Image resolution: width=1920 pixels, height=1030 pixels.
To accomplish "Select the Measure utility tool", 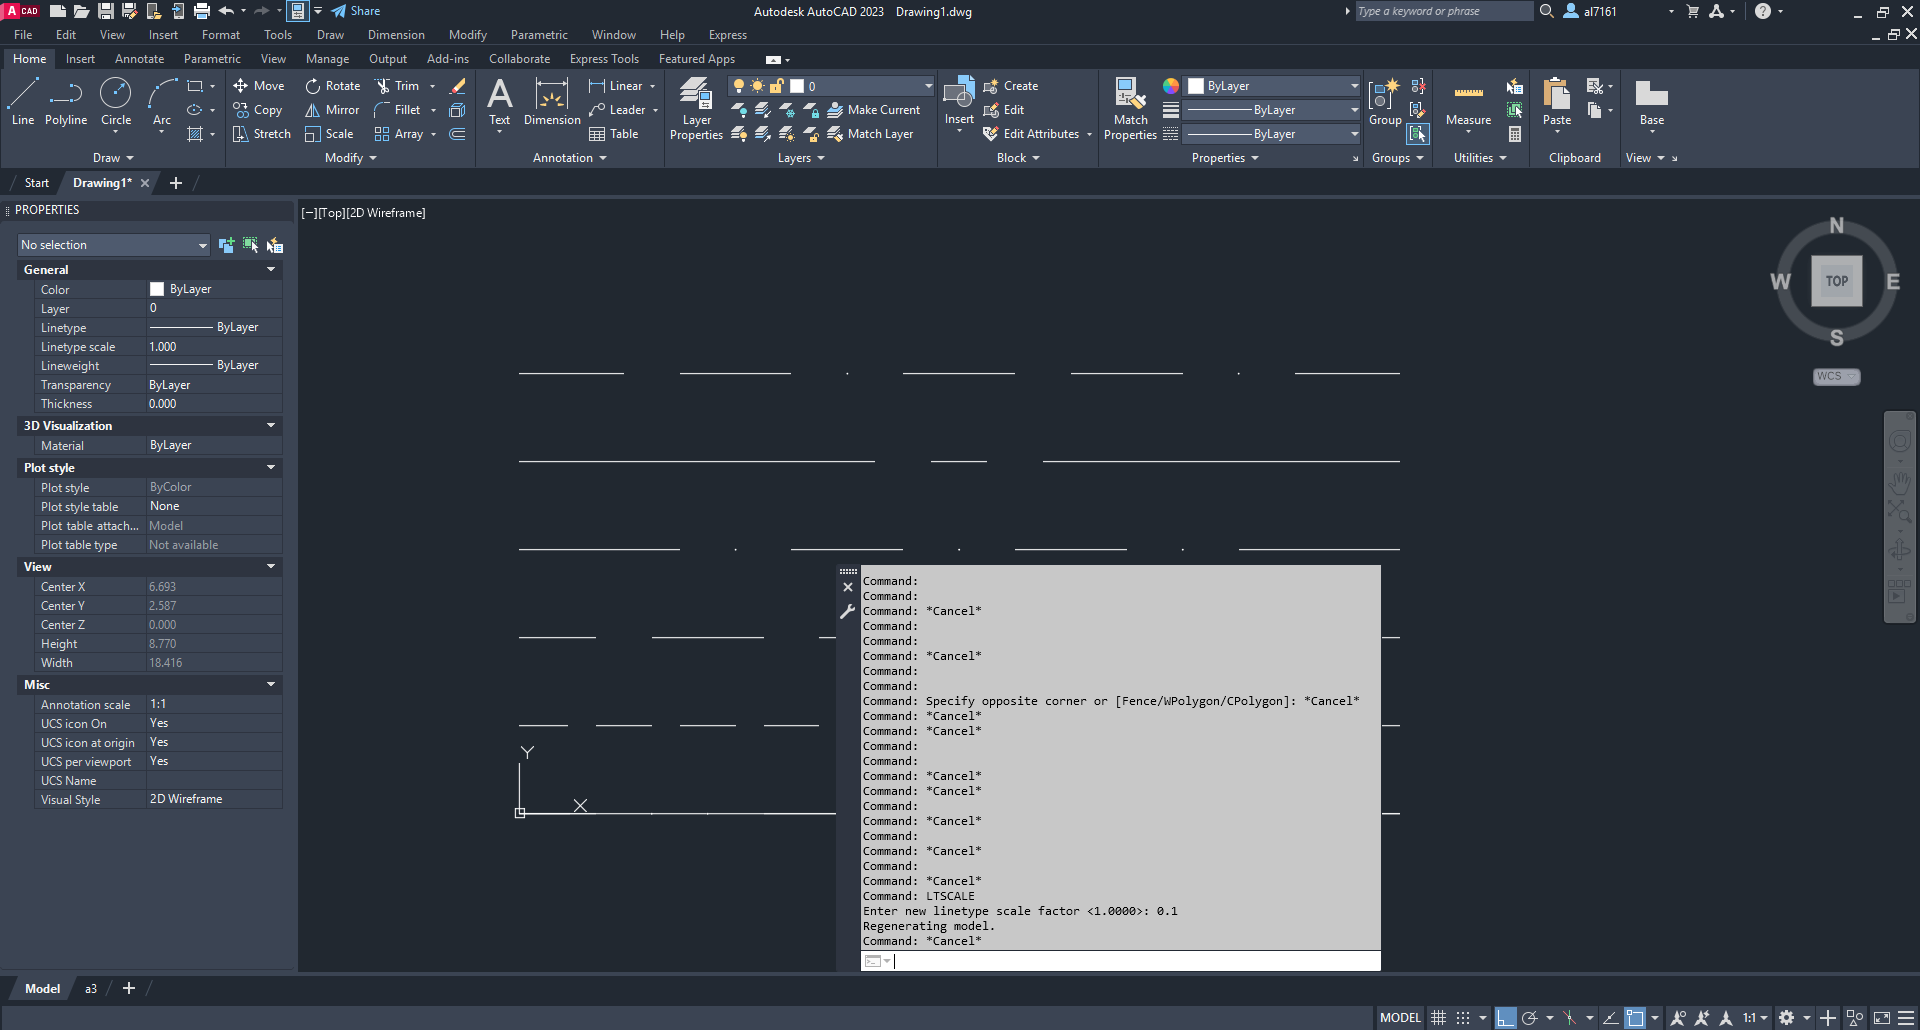I will tap(1468, 102).
